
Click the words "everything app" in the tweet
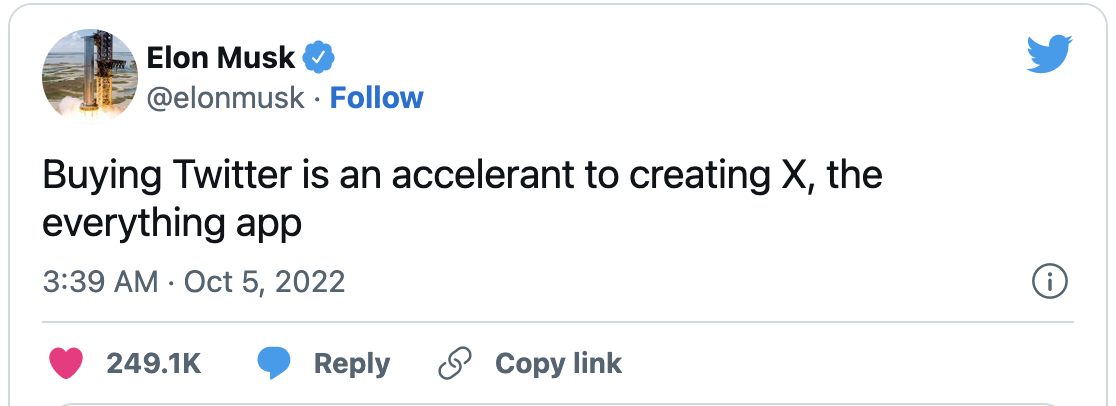[171, 224]
